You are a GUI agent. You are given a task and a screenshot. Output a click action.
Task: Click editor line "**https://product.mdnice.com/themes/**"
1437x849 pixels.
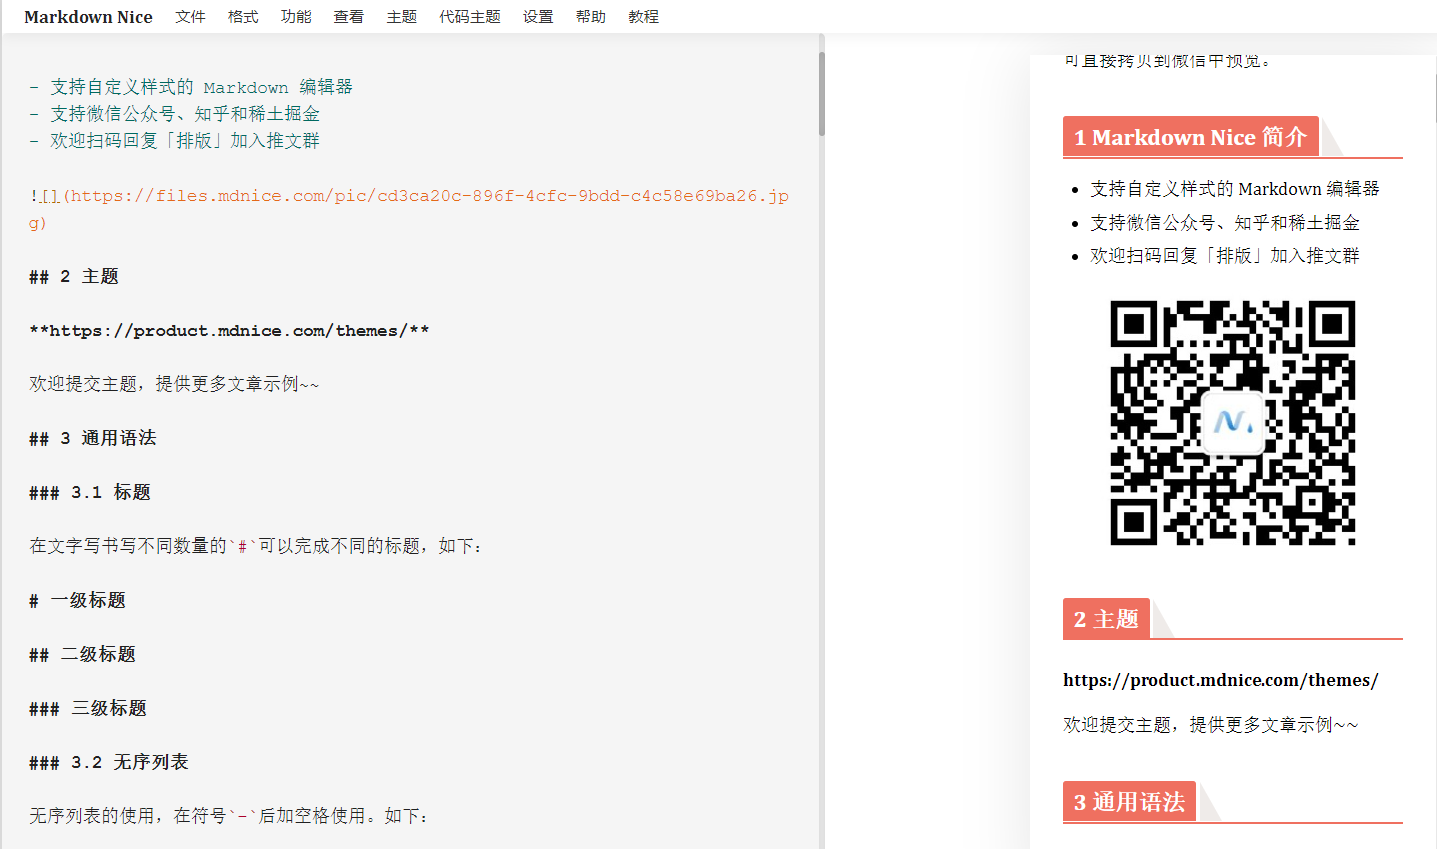coord(229,331)
